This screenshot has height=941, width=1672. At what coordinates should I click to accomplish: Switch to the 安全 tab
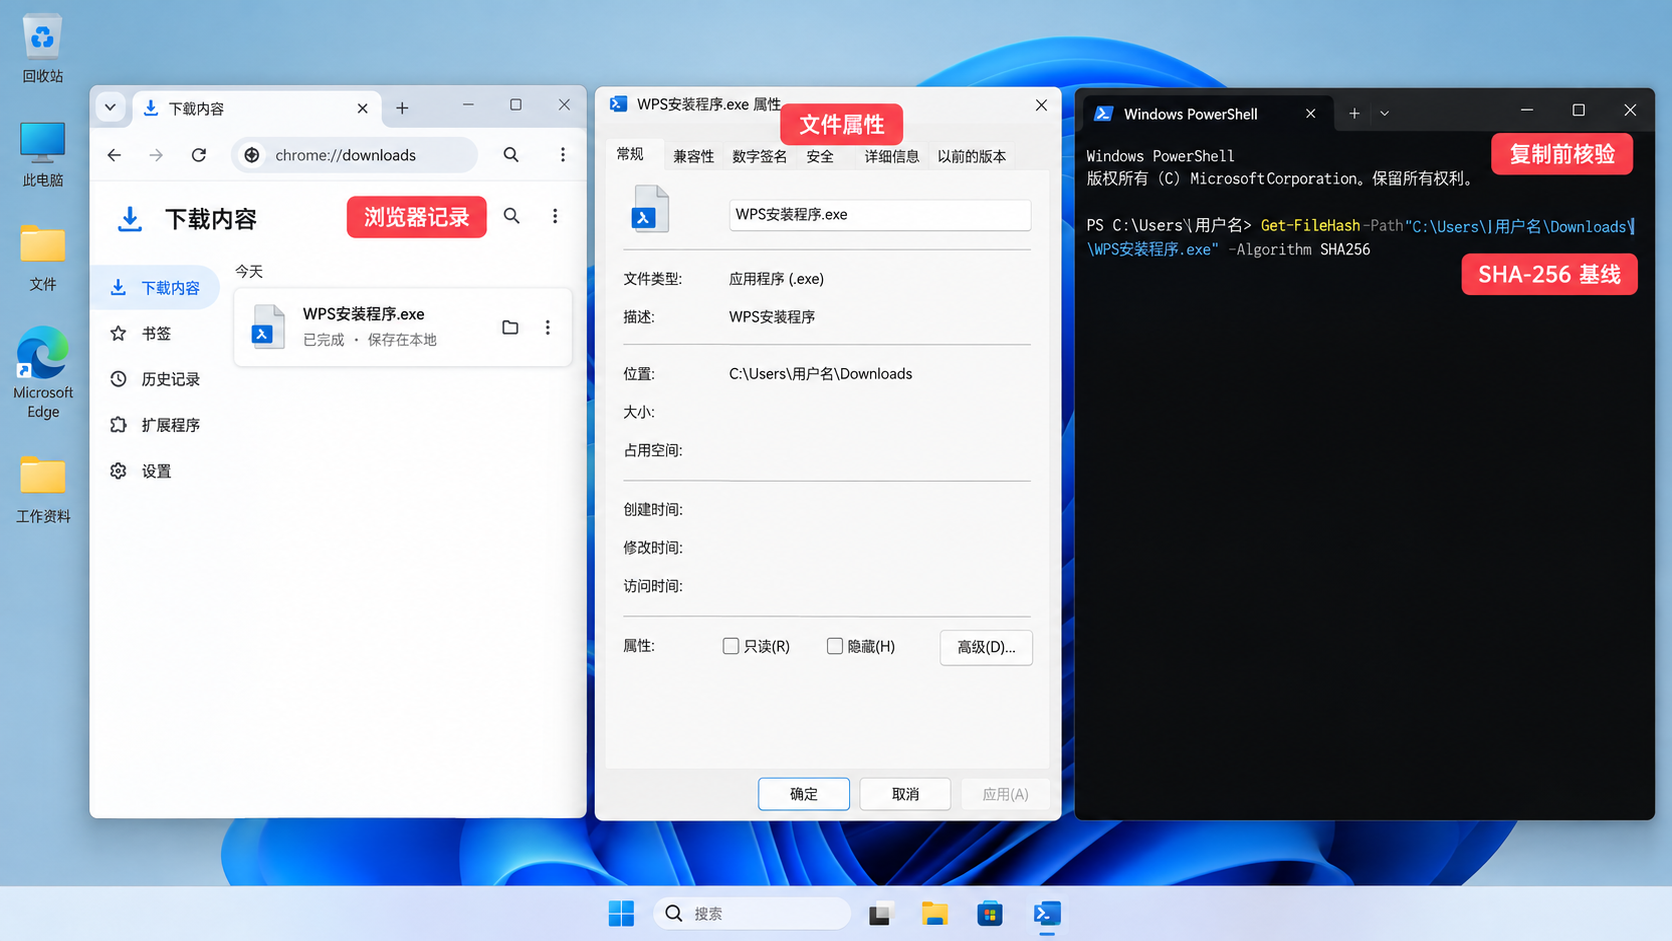[x=820, y=156]
